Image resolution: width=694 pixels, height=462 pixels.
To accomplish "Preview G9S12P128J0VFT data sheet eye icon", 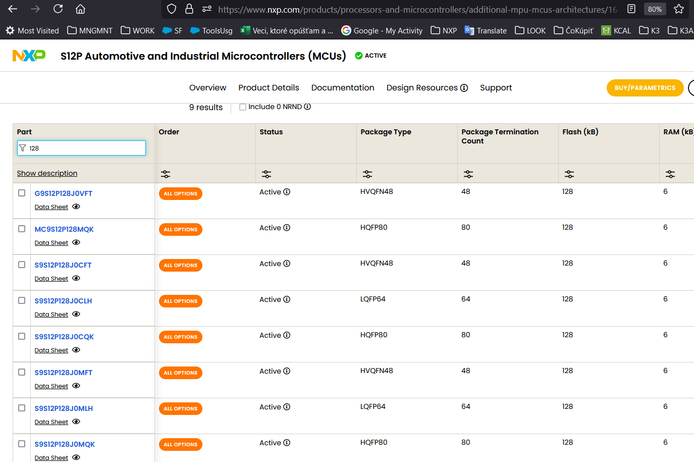I will [x=76, y=207].
